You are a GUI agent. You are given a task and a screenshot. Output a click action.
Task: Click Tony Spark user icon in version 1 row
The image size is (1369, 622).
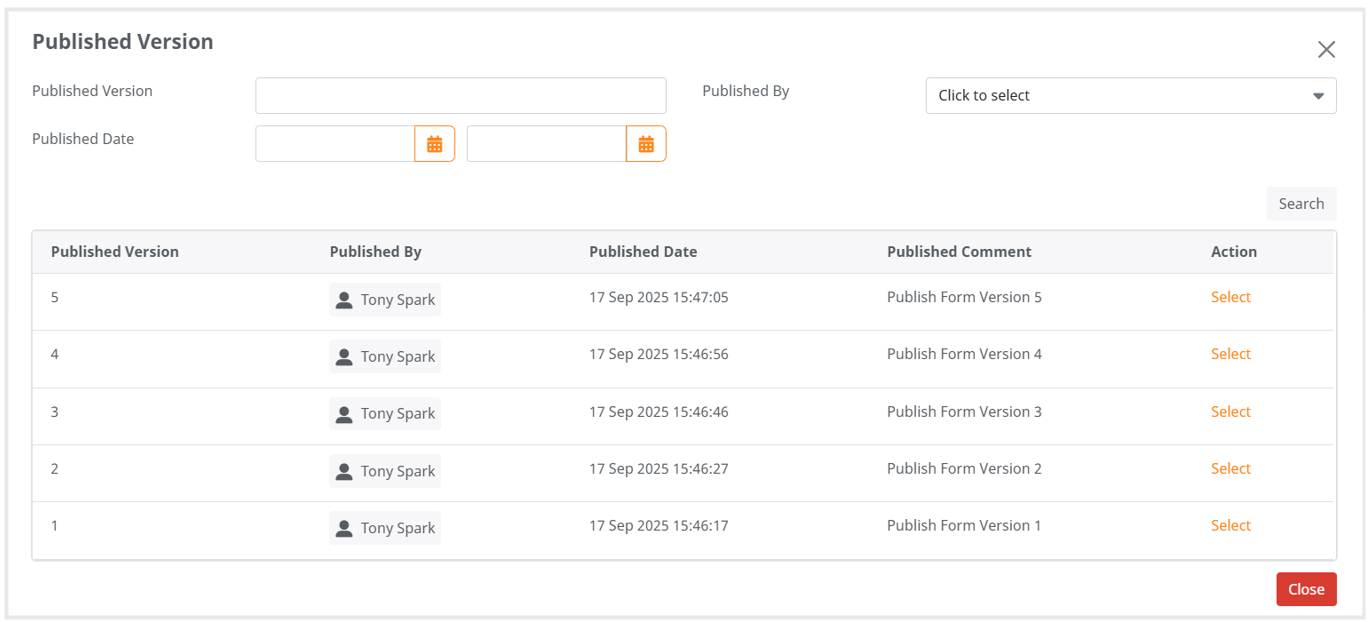tap(344, 529)
